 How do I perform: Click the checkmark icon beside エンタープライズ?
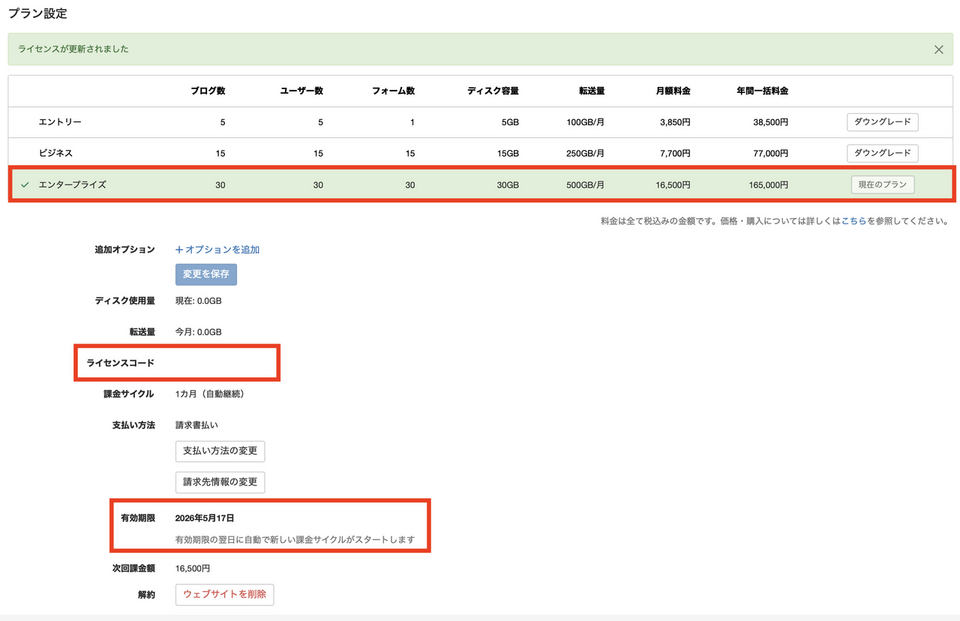[25, 185]
